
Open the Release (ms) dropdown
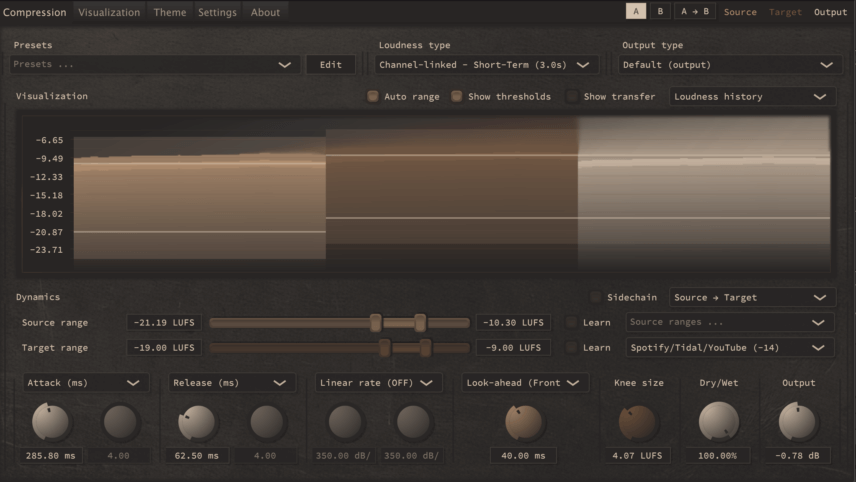(x=231, y=383)
